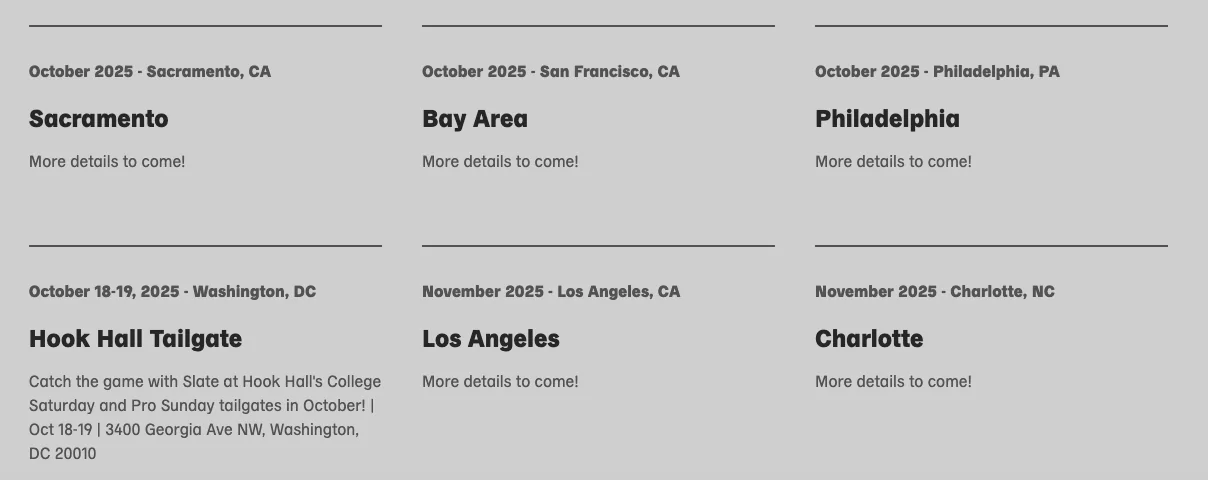Open the Los Angeles event title
The width and height of the screenshot is (1208, 480).
coord(490,339)
